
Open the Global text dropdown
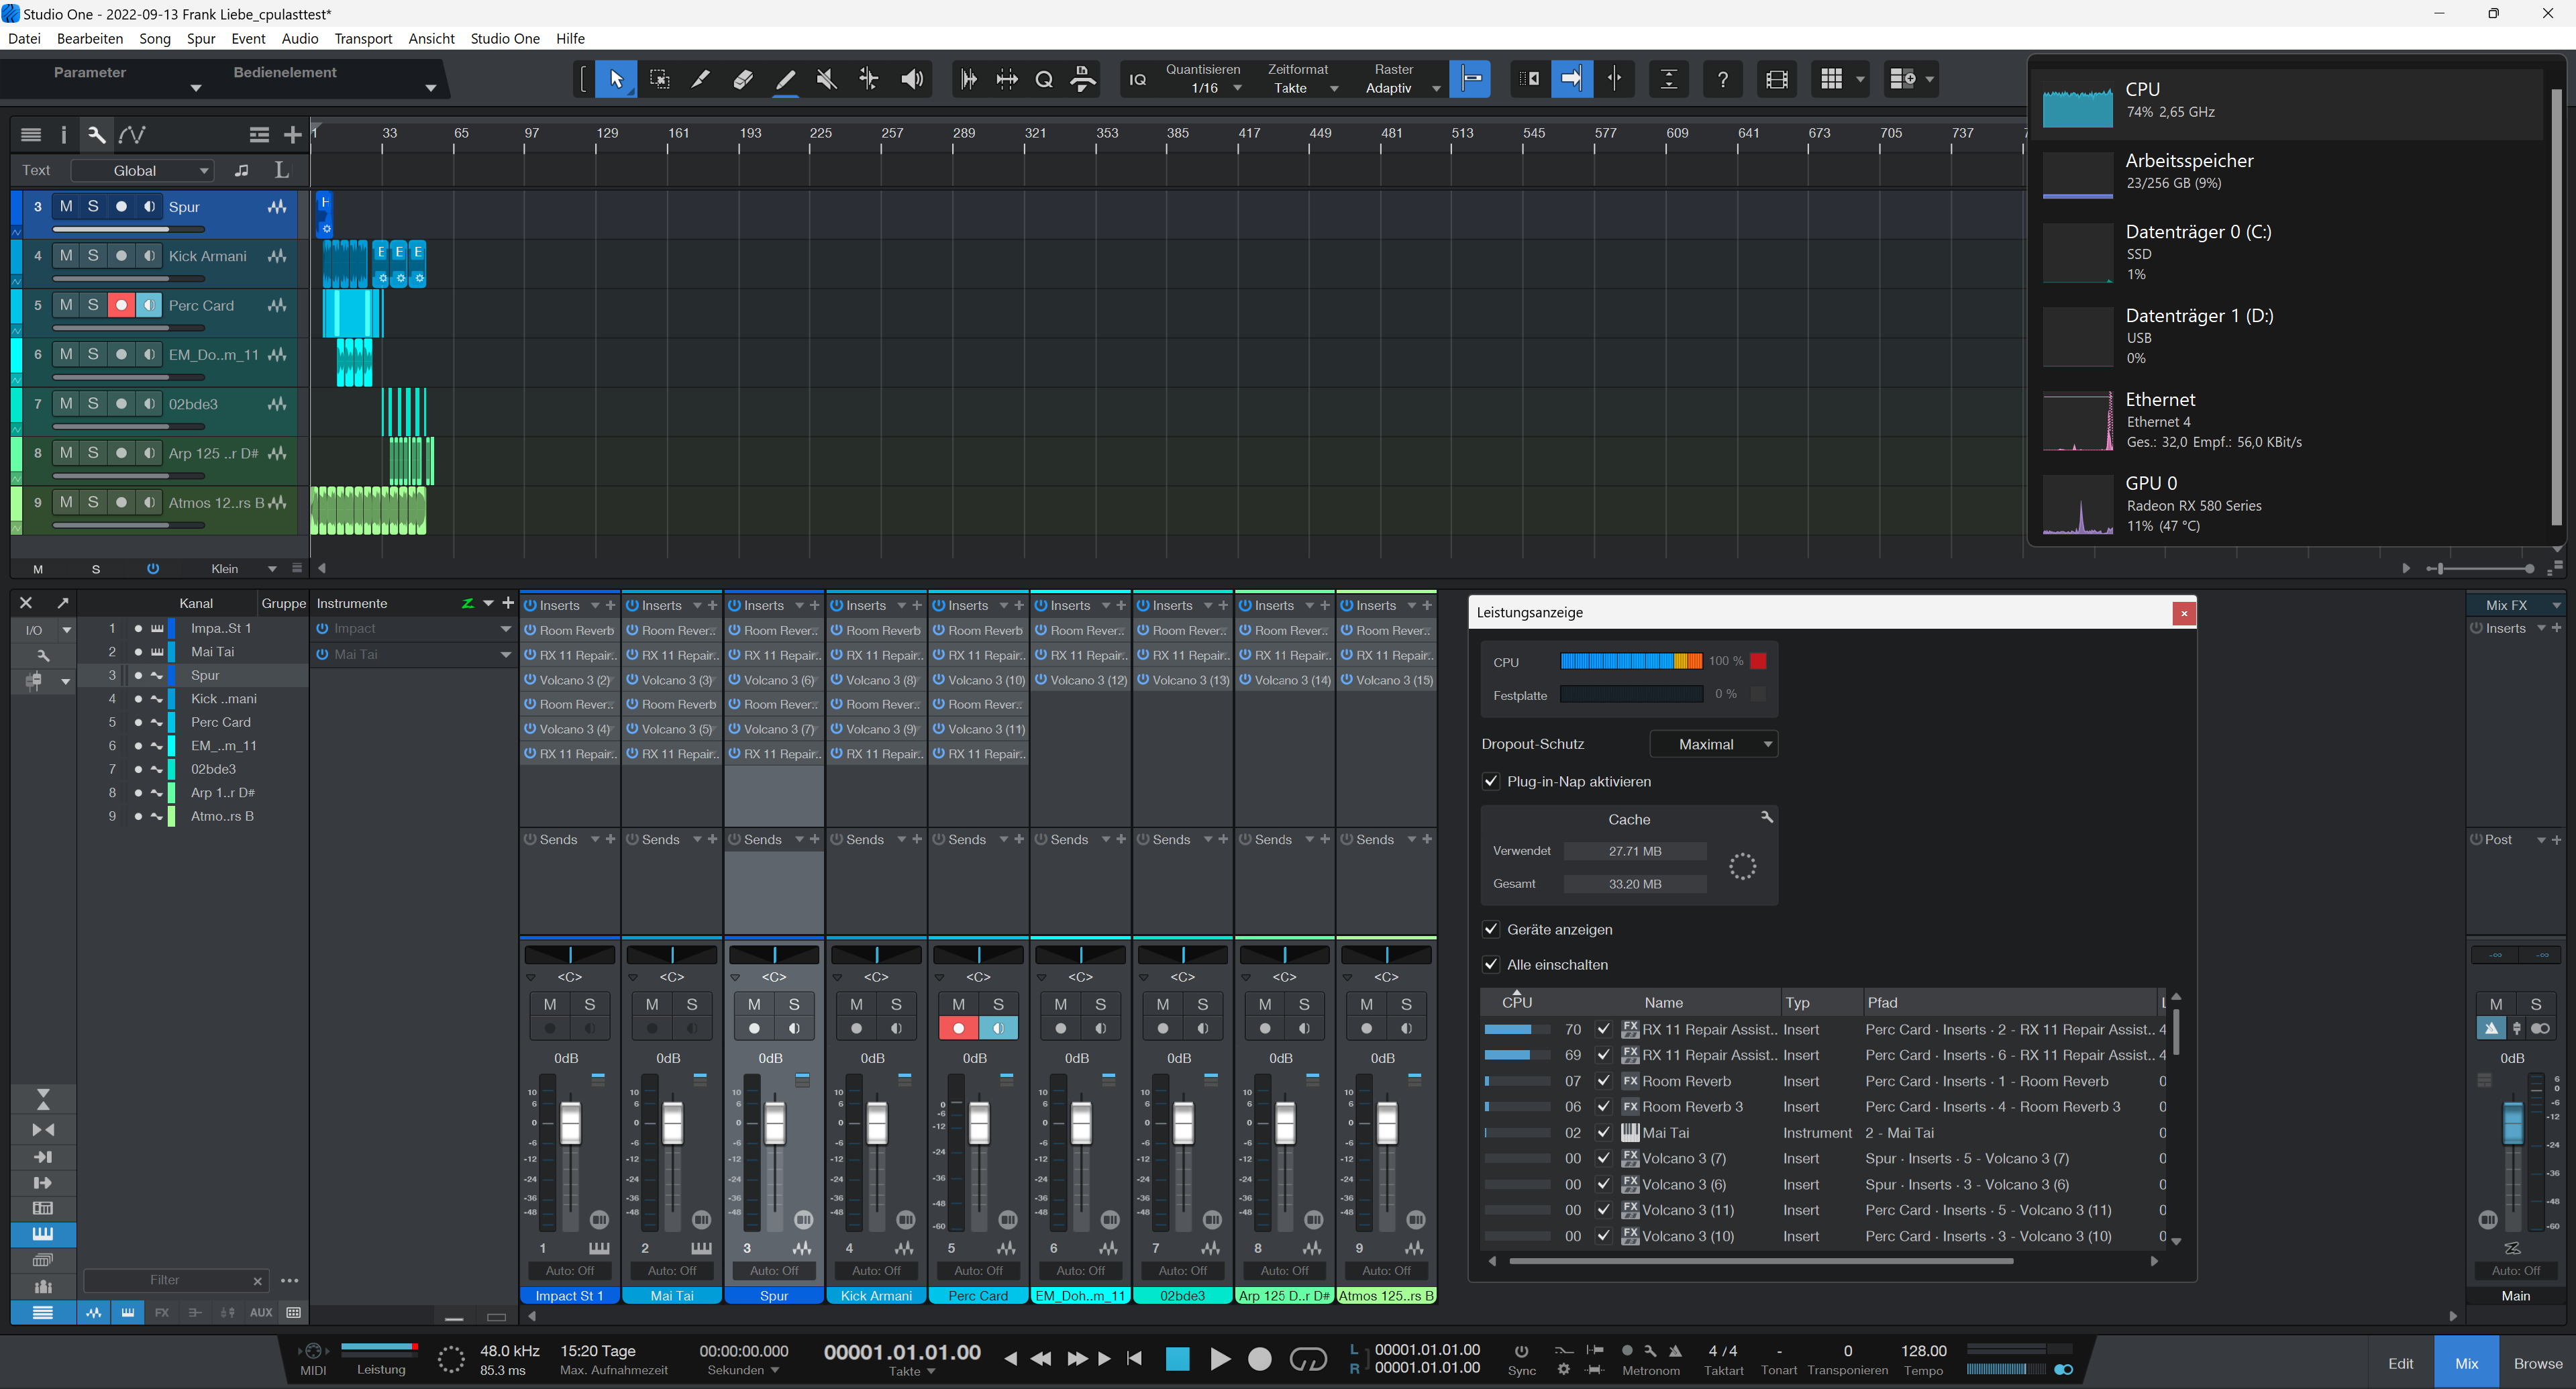pos(144,171)
